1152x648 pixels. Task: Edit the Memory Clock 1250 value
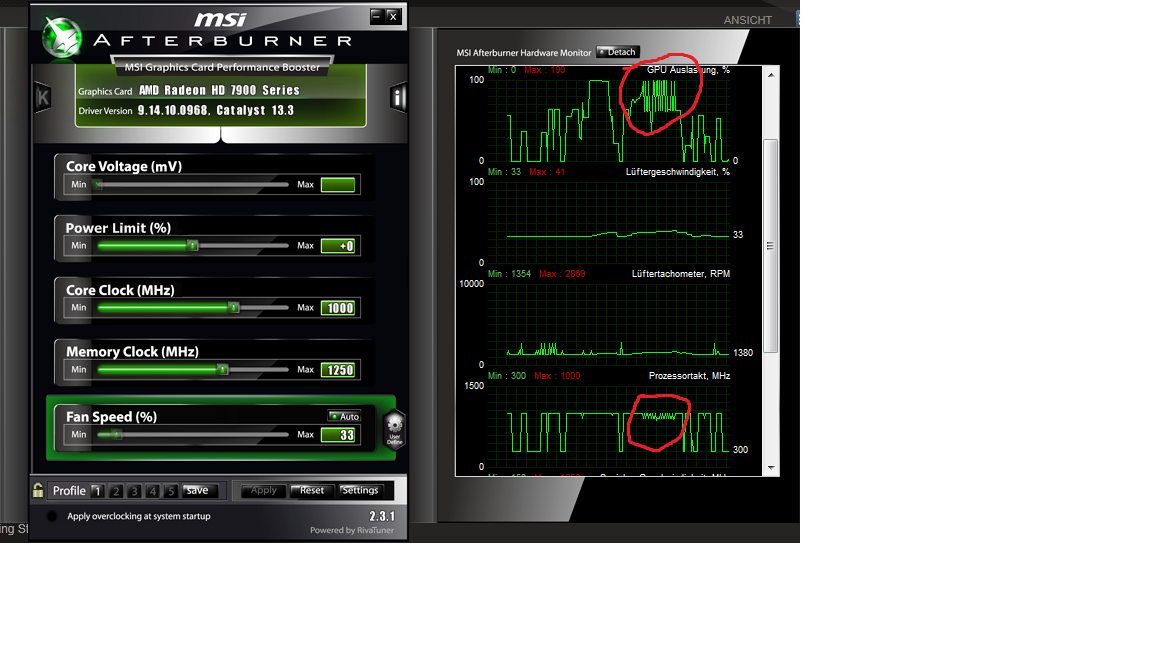coord(338,370)
